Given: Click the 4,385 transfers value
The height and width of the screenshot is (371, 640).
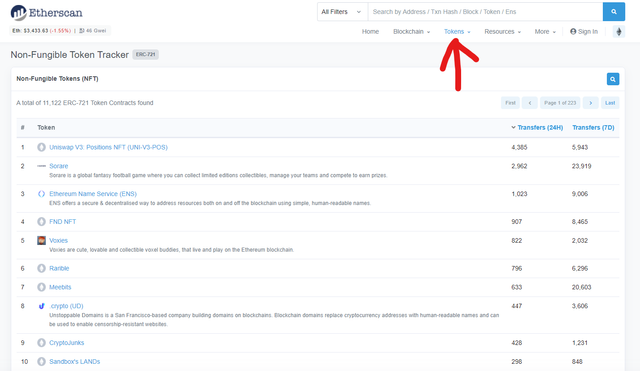Looking at the screenshot, I should pyautogui.click(x=519, y=147).
